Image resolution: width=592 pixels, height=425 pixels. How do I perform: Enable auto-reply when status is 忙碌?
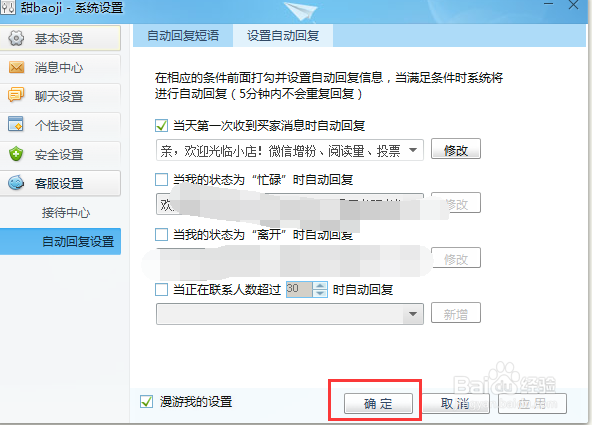[x=161, y=180]
